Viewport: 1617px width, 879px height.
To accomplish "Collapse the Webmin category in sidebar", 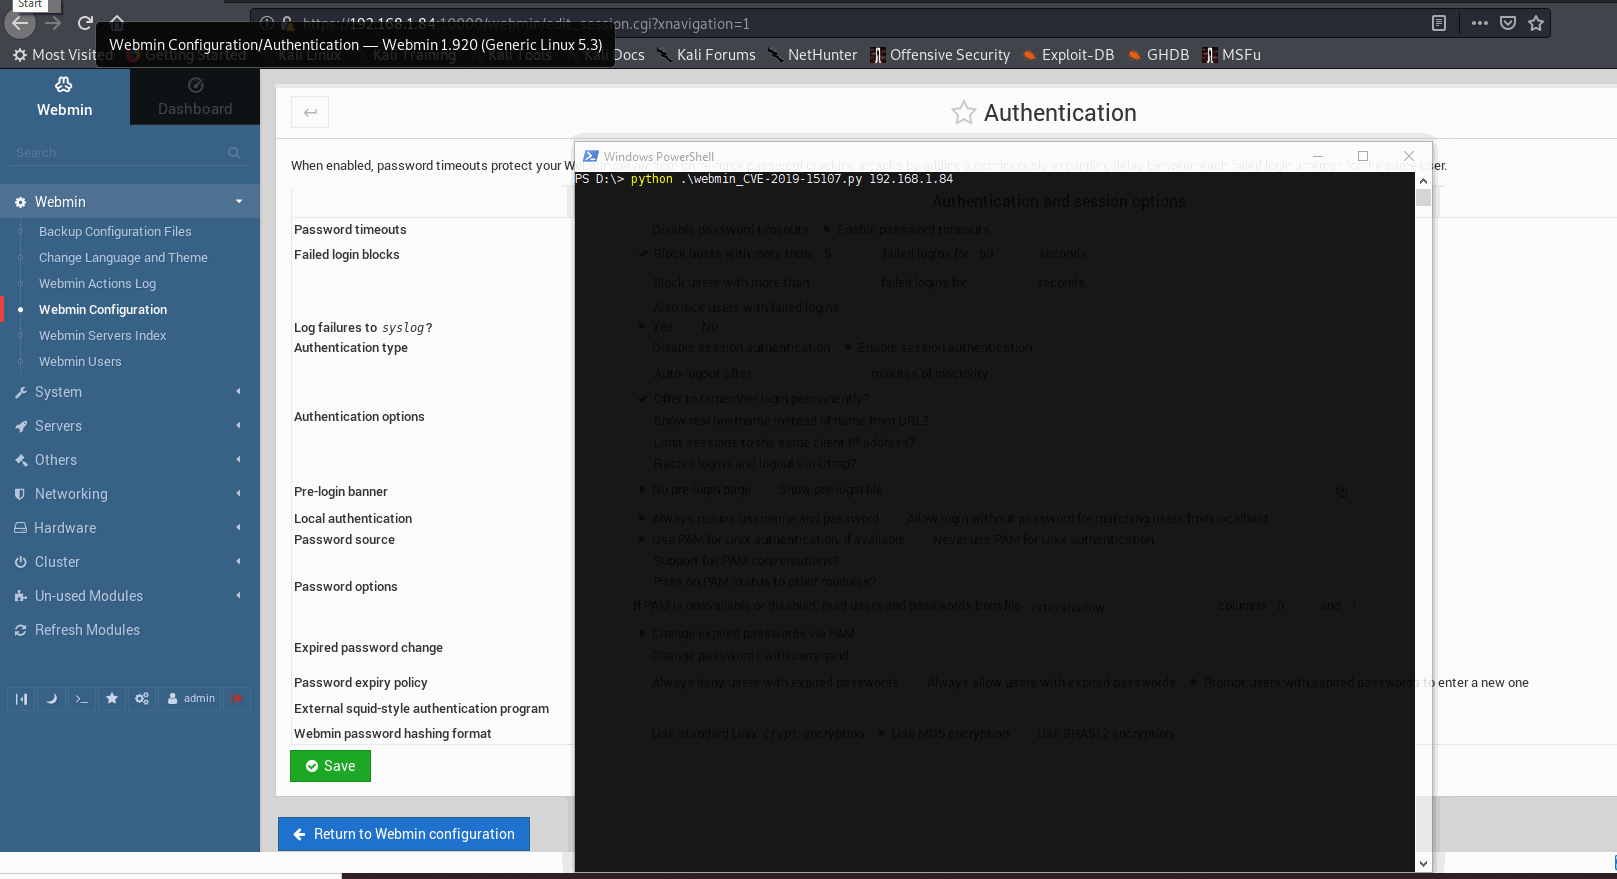I will click(130, 202).
